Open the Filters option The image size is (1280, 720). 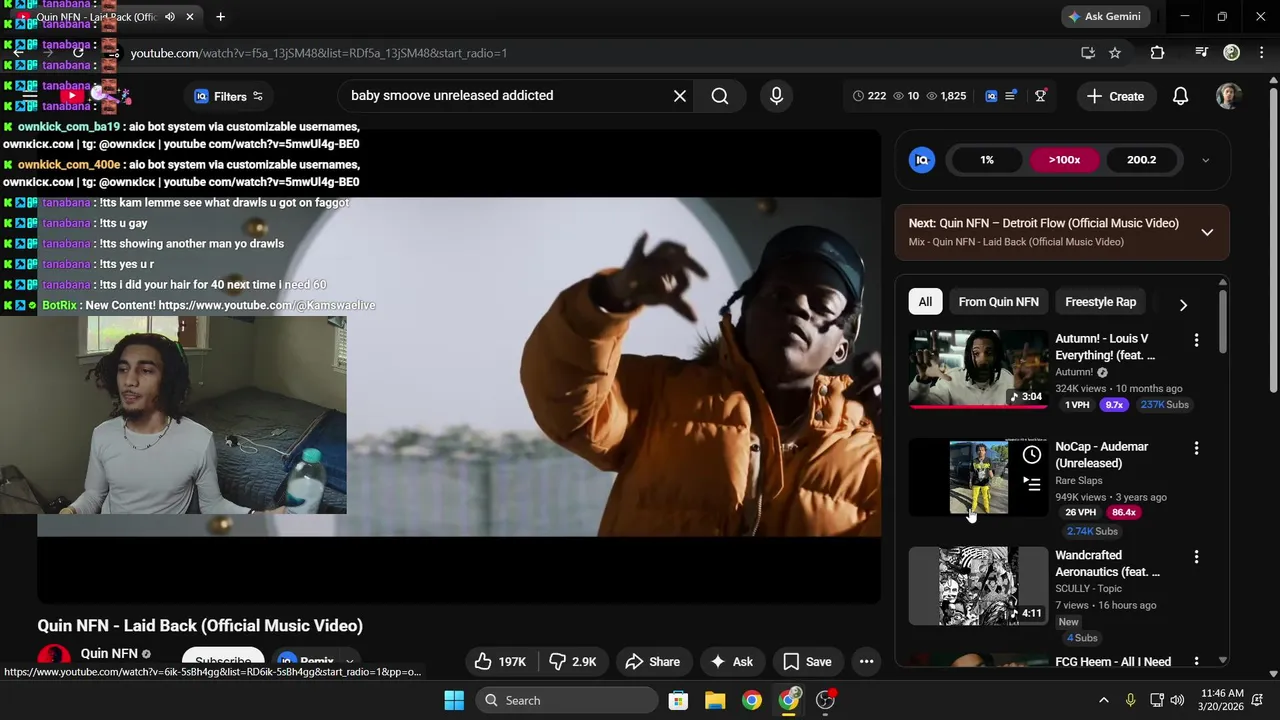(x=229, y=96)
